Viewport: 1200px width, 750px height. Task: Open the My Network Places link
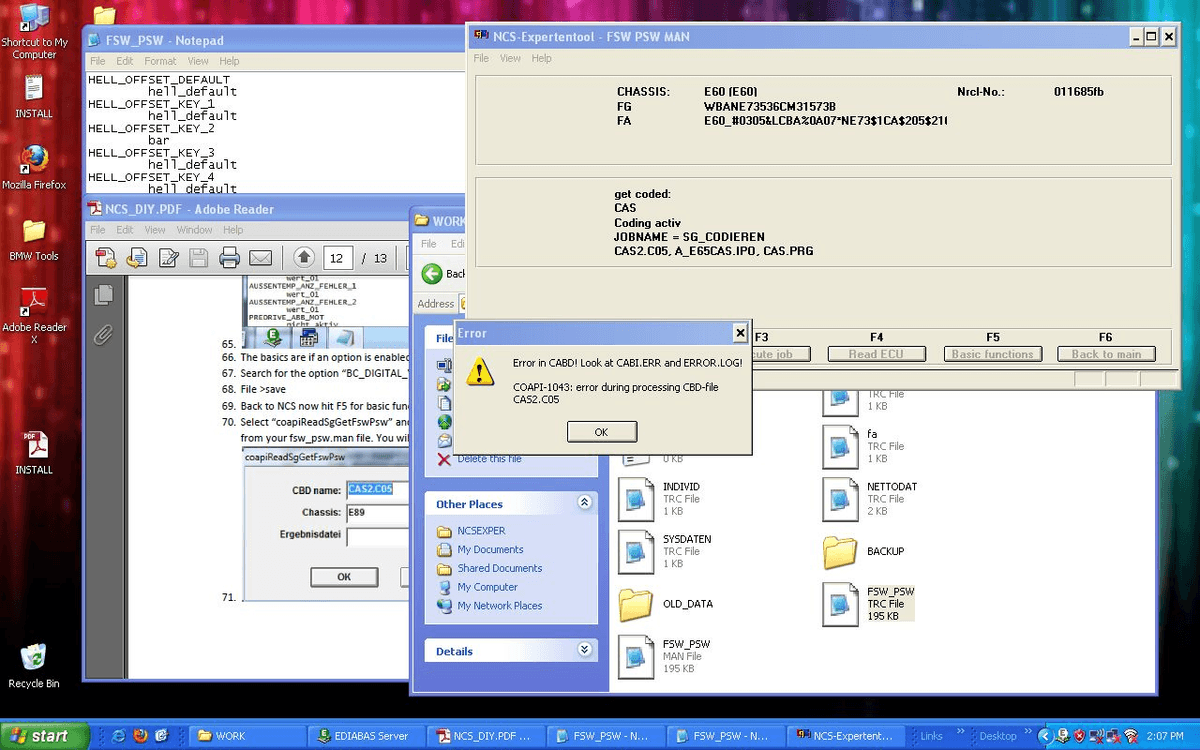(x=499, y=606)
